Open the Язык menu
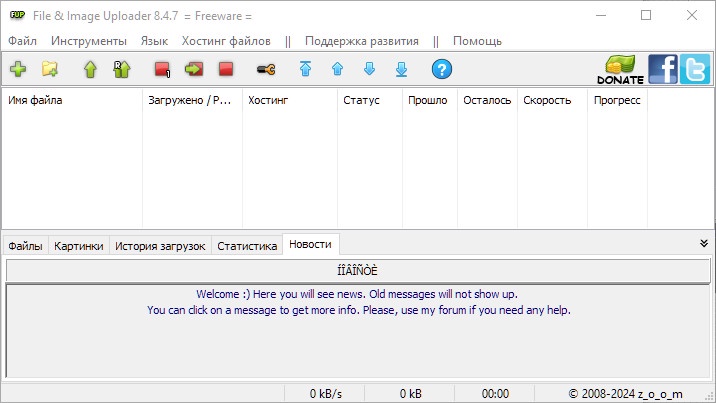 (154, 41)
